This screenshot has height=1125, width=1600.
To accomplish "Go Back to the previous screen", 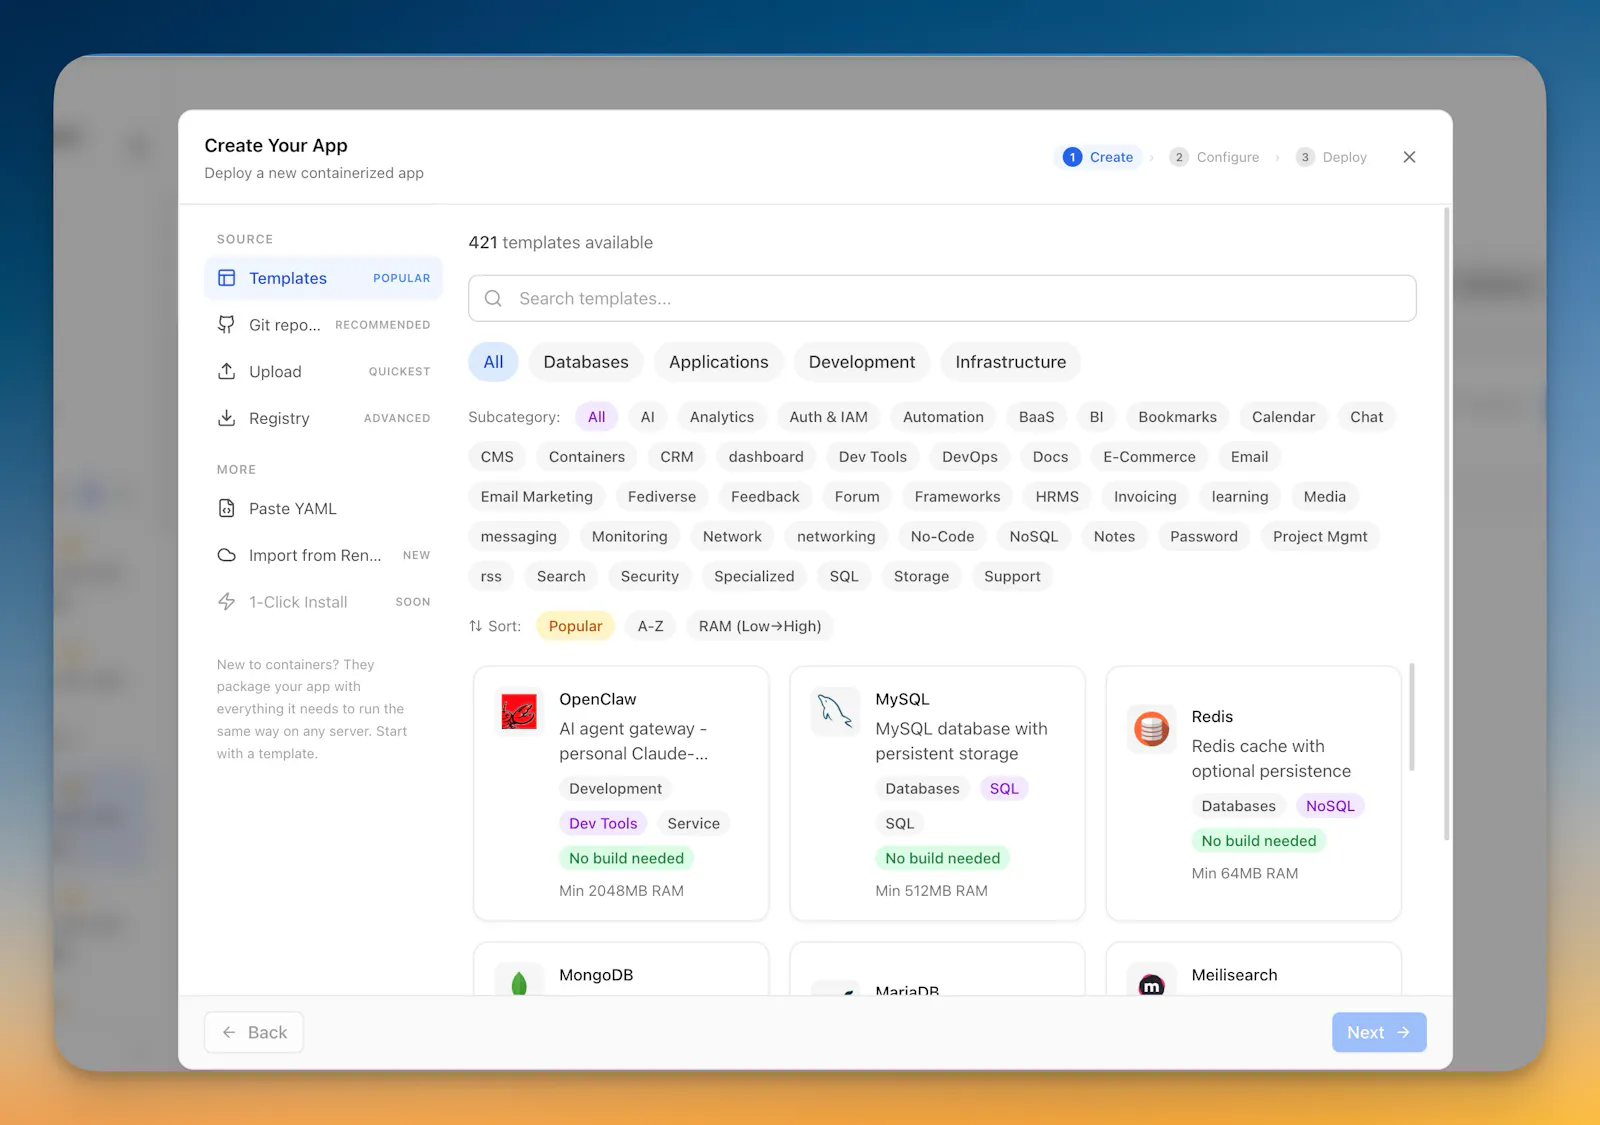I will [x=254, y=1032].
